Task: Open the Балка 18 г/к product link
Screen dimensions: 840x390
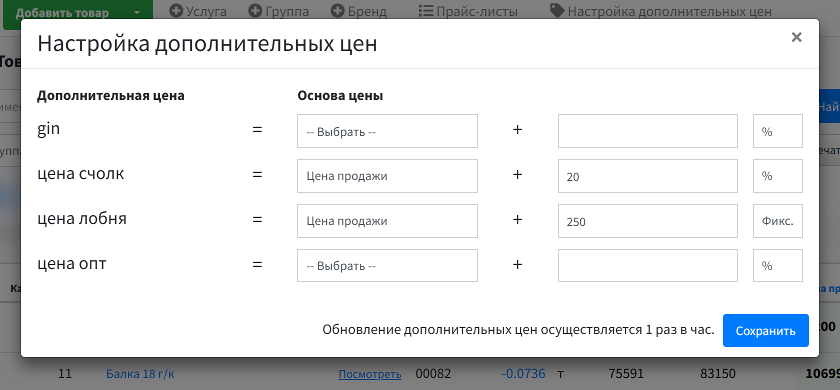Action: 140,373
